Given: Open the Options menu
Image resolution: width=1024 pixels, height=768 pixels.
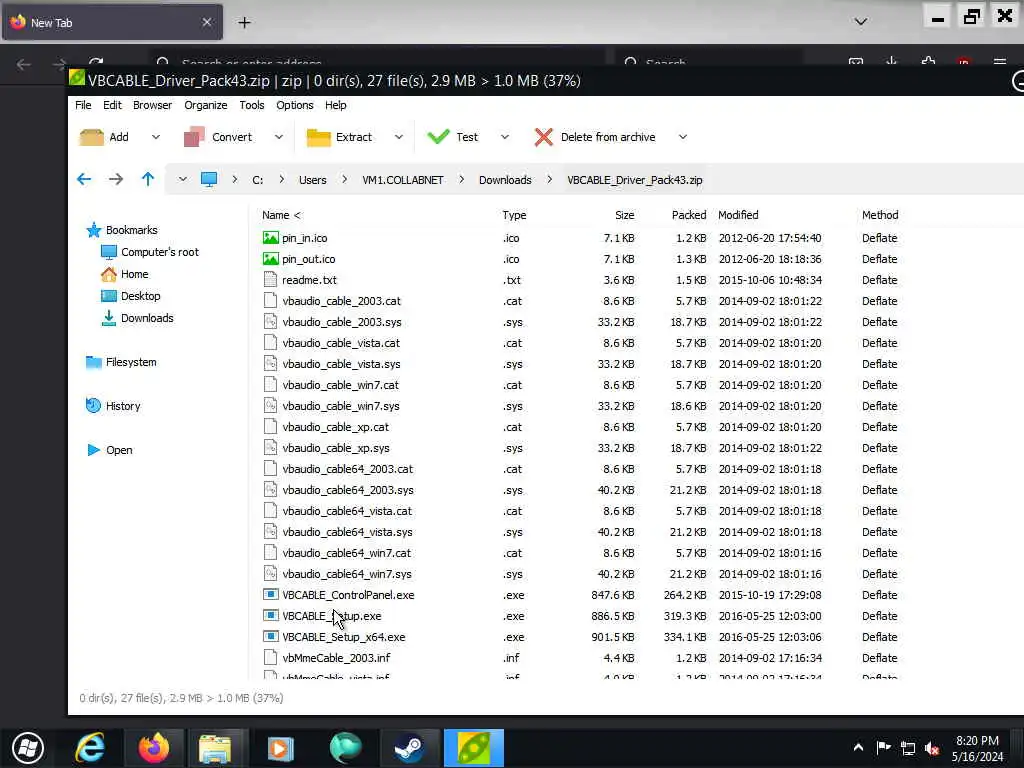Looking at the screenshot, I should (x=295, y=105).
